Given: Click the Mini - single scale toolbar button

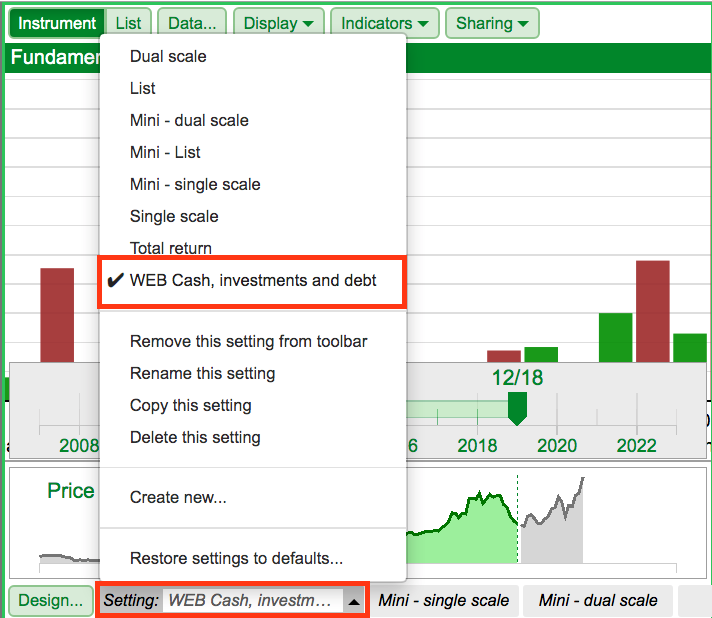Looking at the screenshot, I should click(443, 600).
